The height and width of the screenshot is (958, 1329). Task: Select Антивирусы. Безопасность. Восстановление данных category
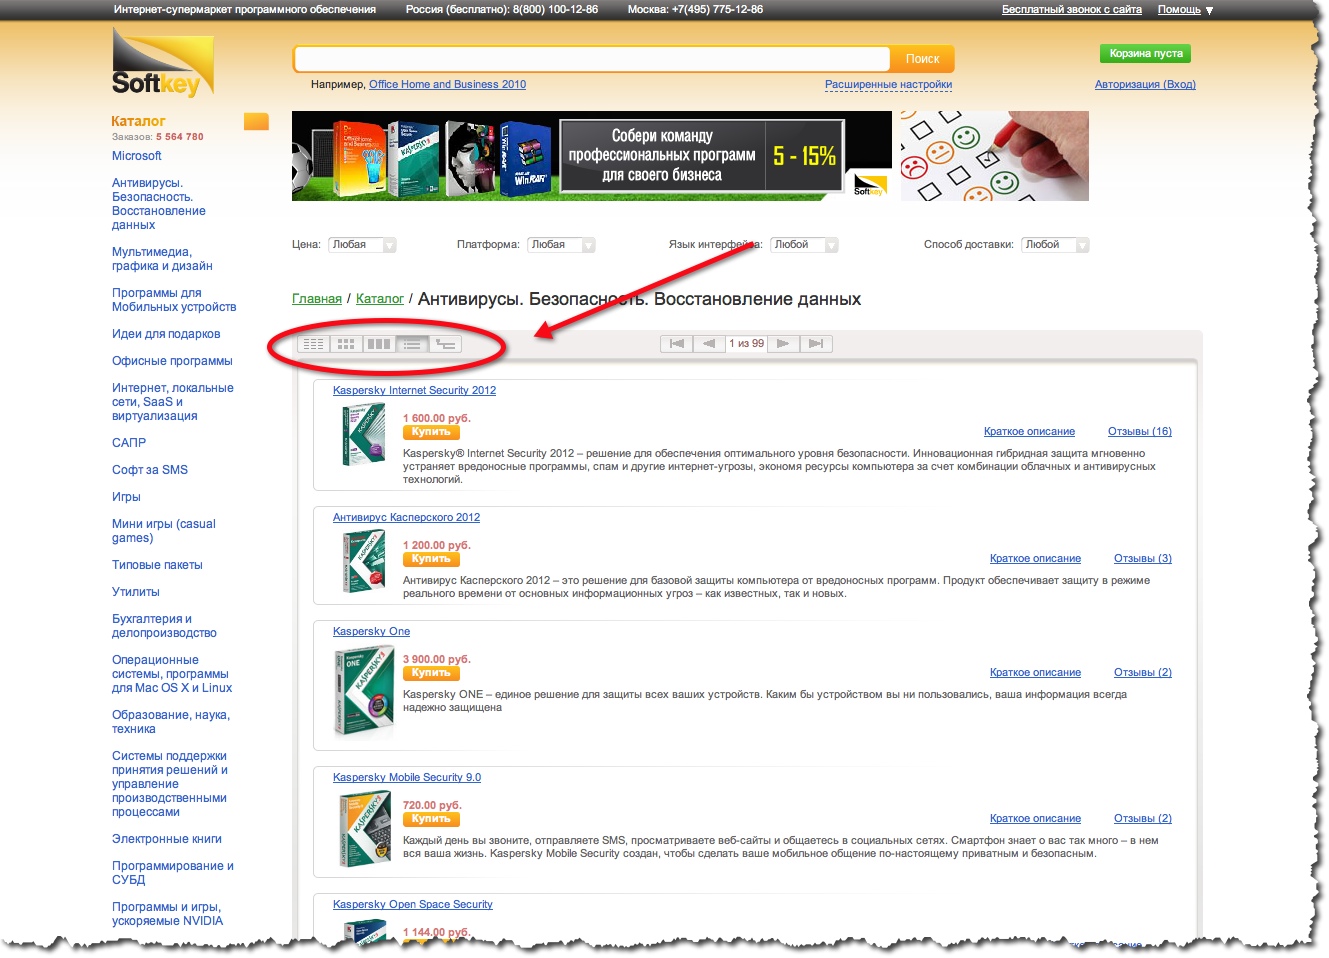coord(159,204)
